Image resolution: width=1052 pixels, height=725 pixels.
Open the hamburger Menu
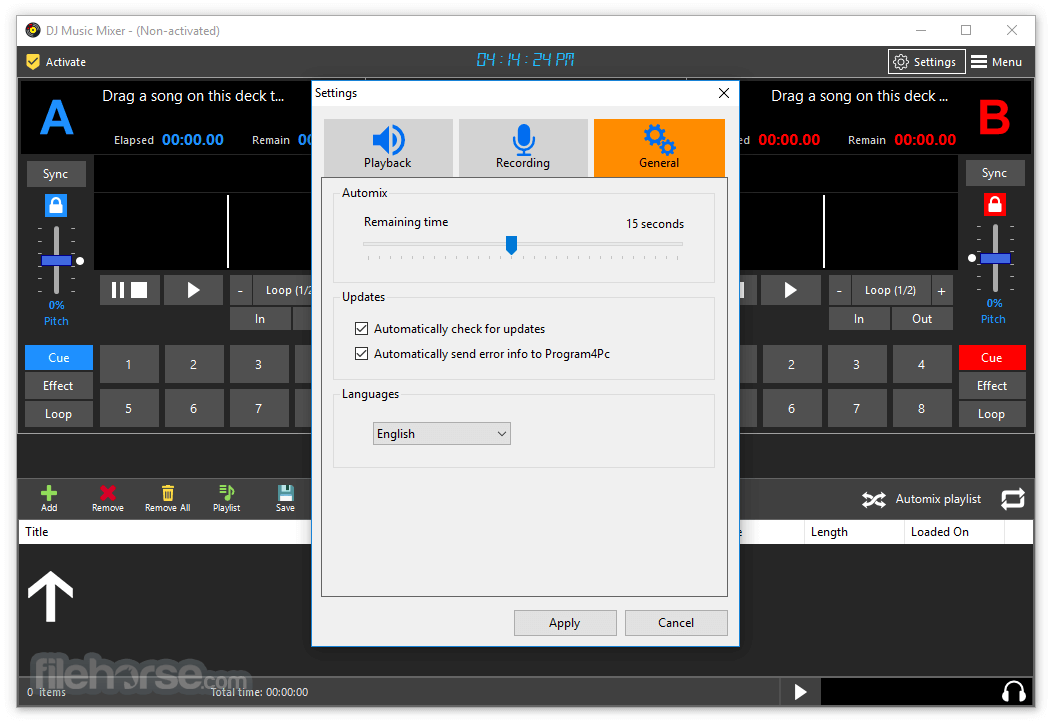pos(997,62)
